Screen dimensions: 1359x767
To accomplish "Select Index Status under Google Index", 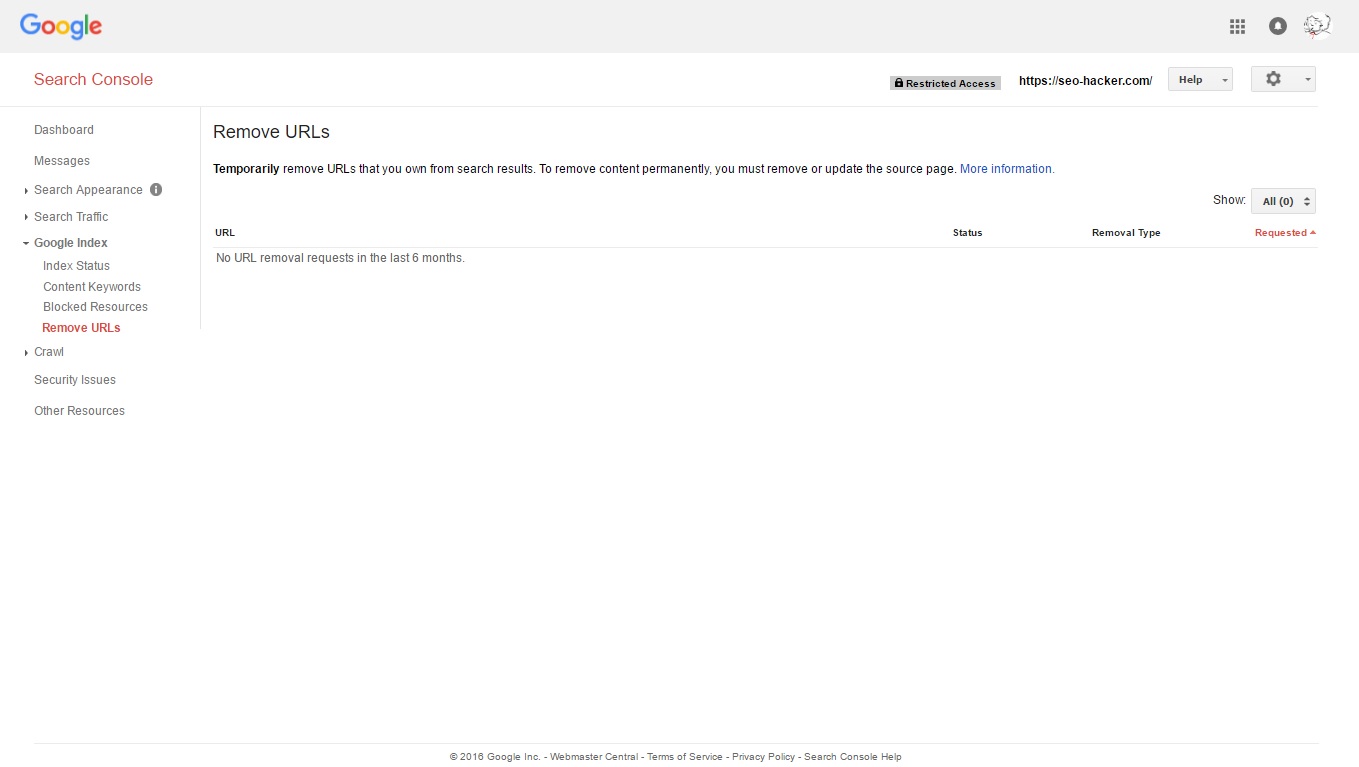I will [76, 266].
